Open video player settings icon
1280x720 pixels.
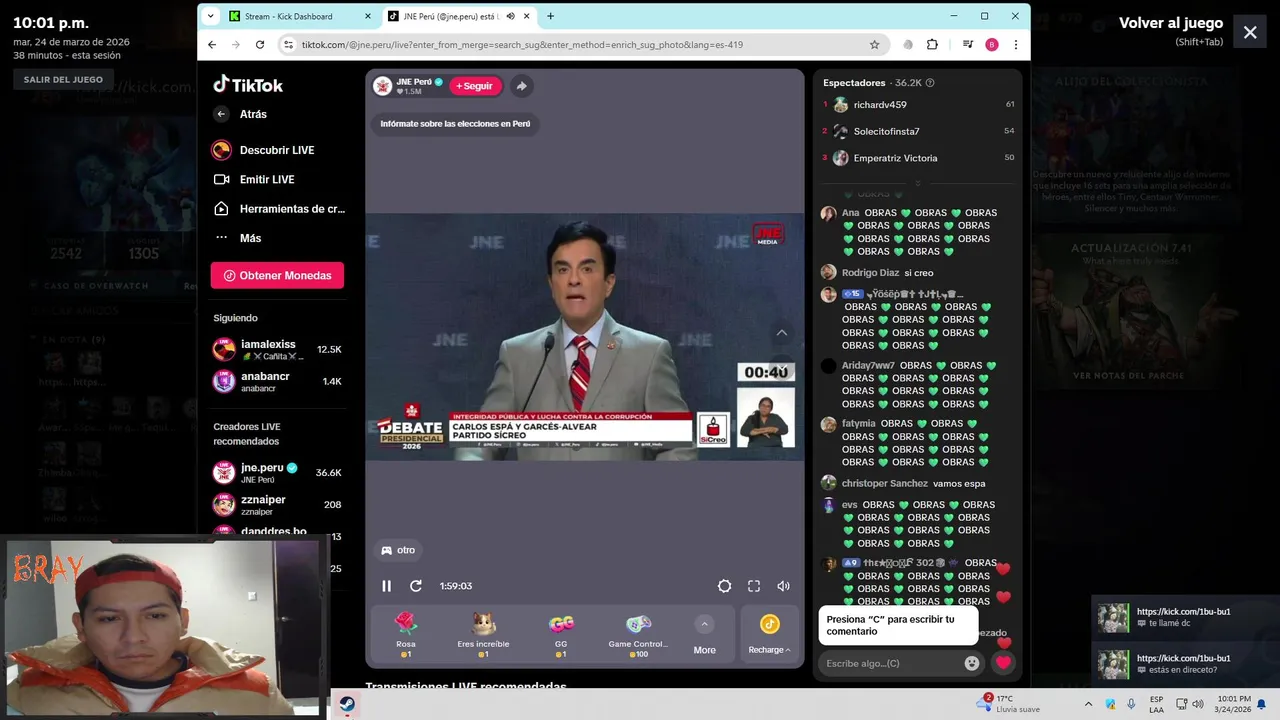tap(725, 586)
